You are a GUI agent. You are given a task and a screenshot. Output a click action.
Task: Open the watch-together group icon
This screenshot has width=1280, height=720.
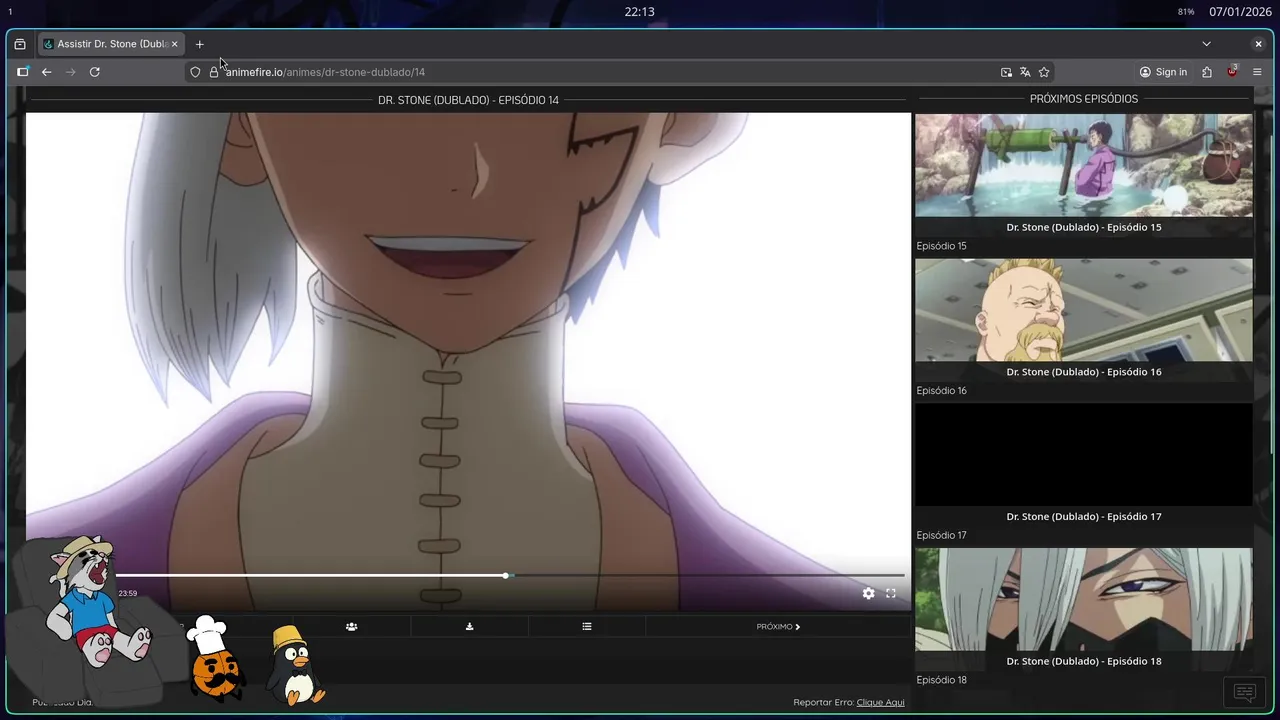(351, 626)
